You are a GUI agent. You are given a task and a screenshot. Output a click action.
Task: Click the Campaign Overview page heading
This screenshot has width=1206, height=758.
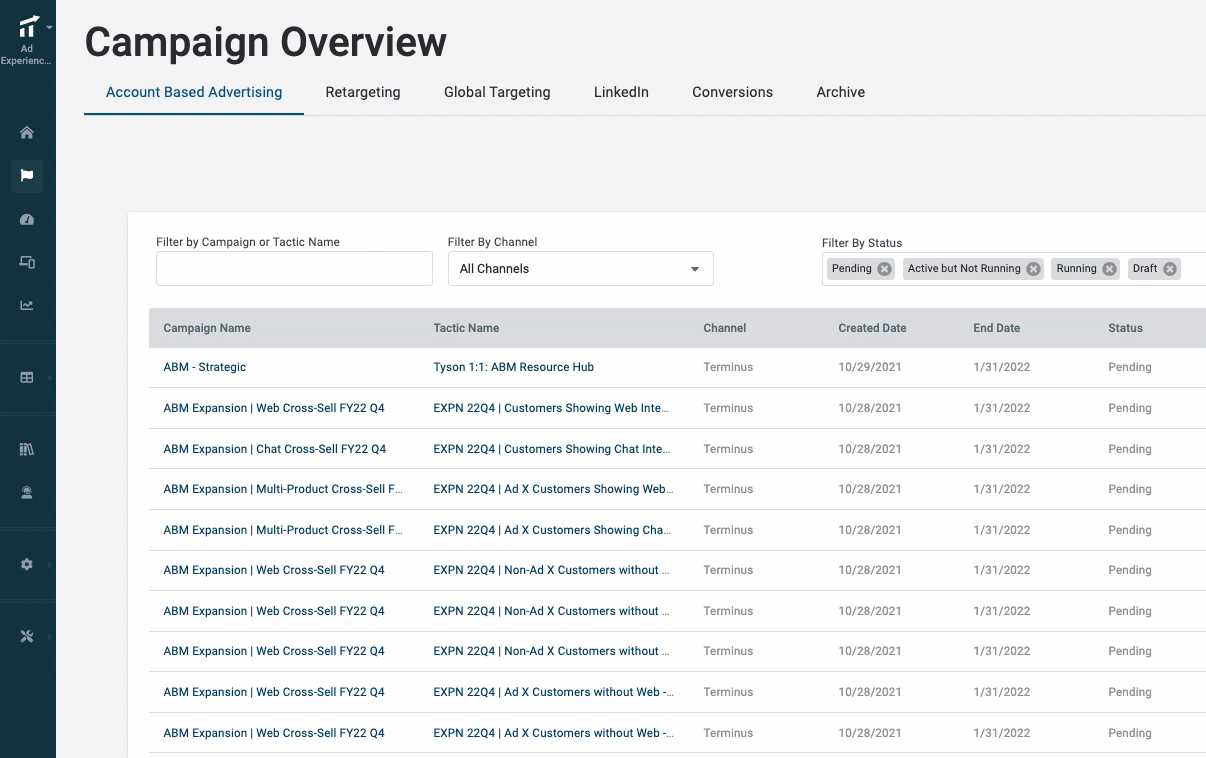pyautogui.click(x=266, y=42)
